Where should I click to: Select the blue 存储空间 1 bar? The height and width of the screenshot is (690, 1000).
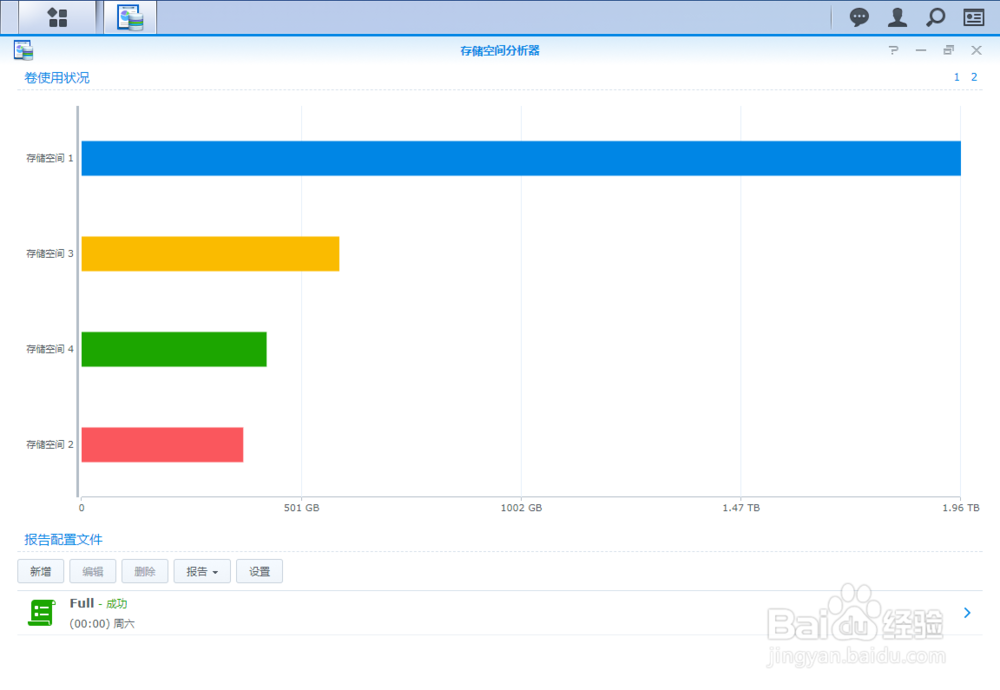tap(521, 158)
